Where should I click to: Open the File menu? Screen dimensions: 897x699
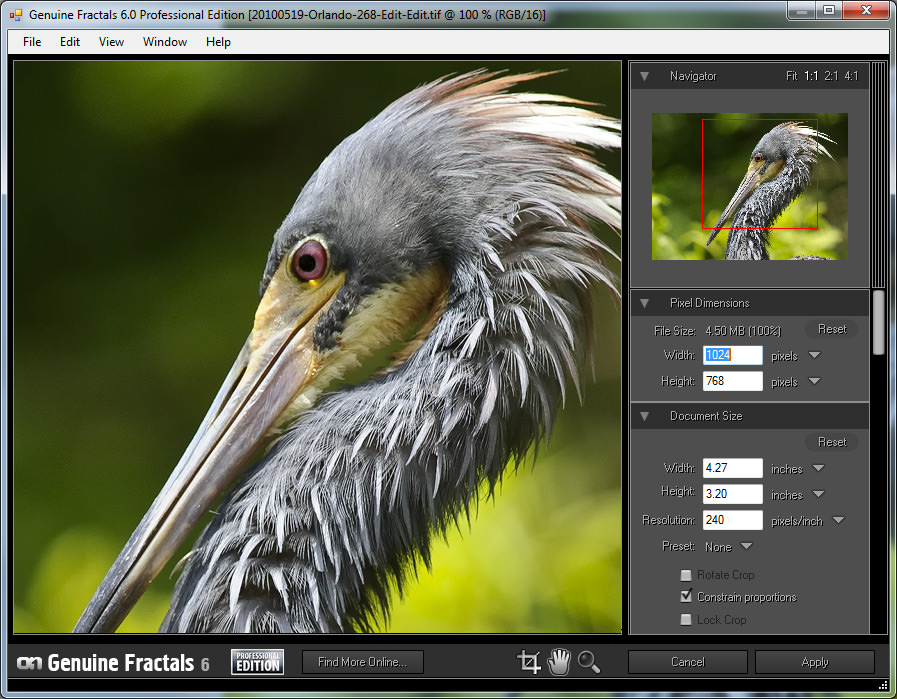32,42
